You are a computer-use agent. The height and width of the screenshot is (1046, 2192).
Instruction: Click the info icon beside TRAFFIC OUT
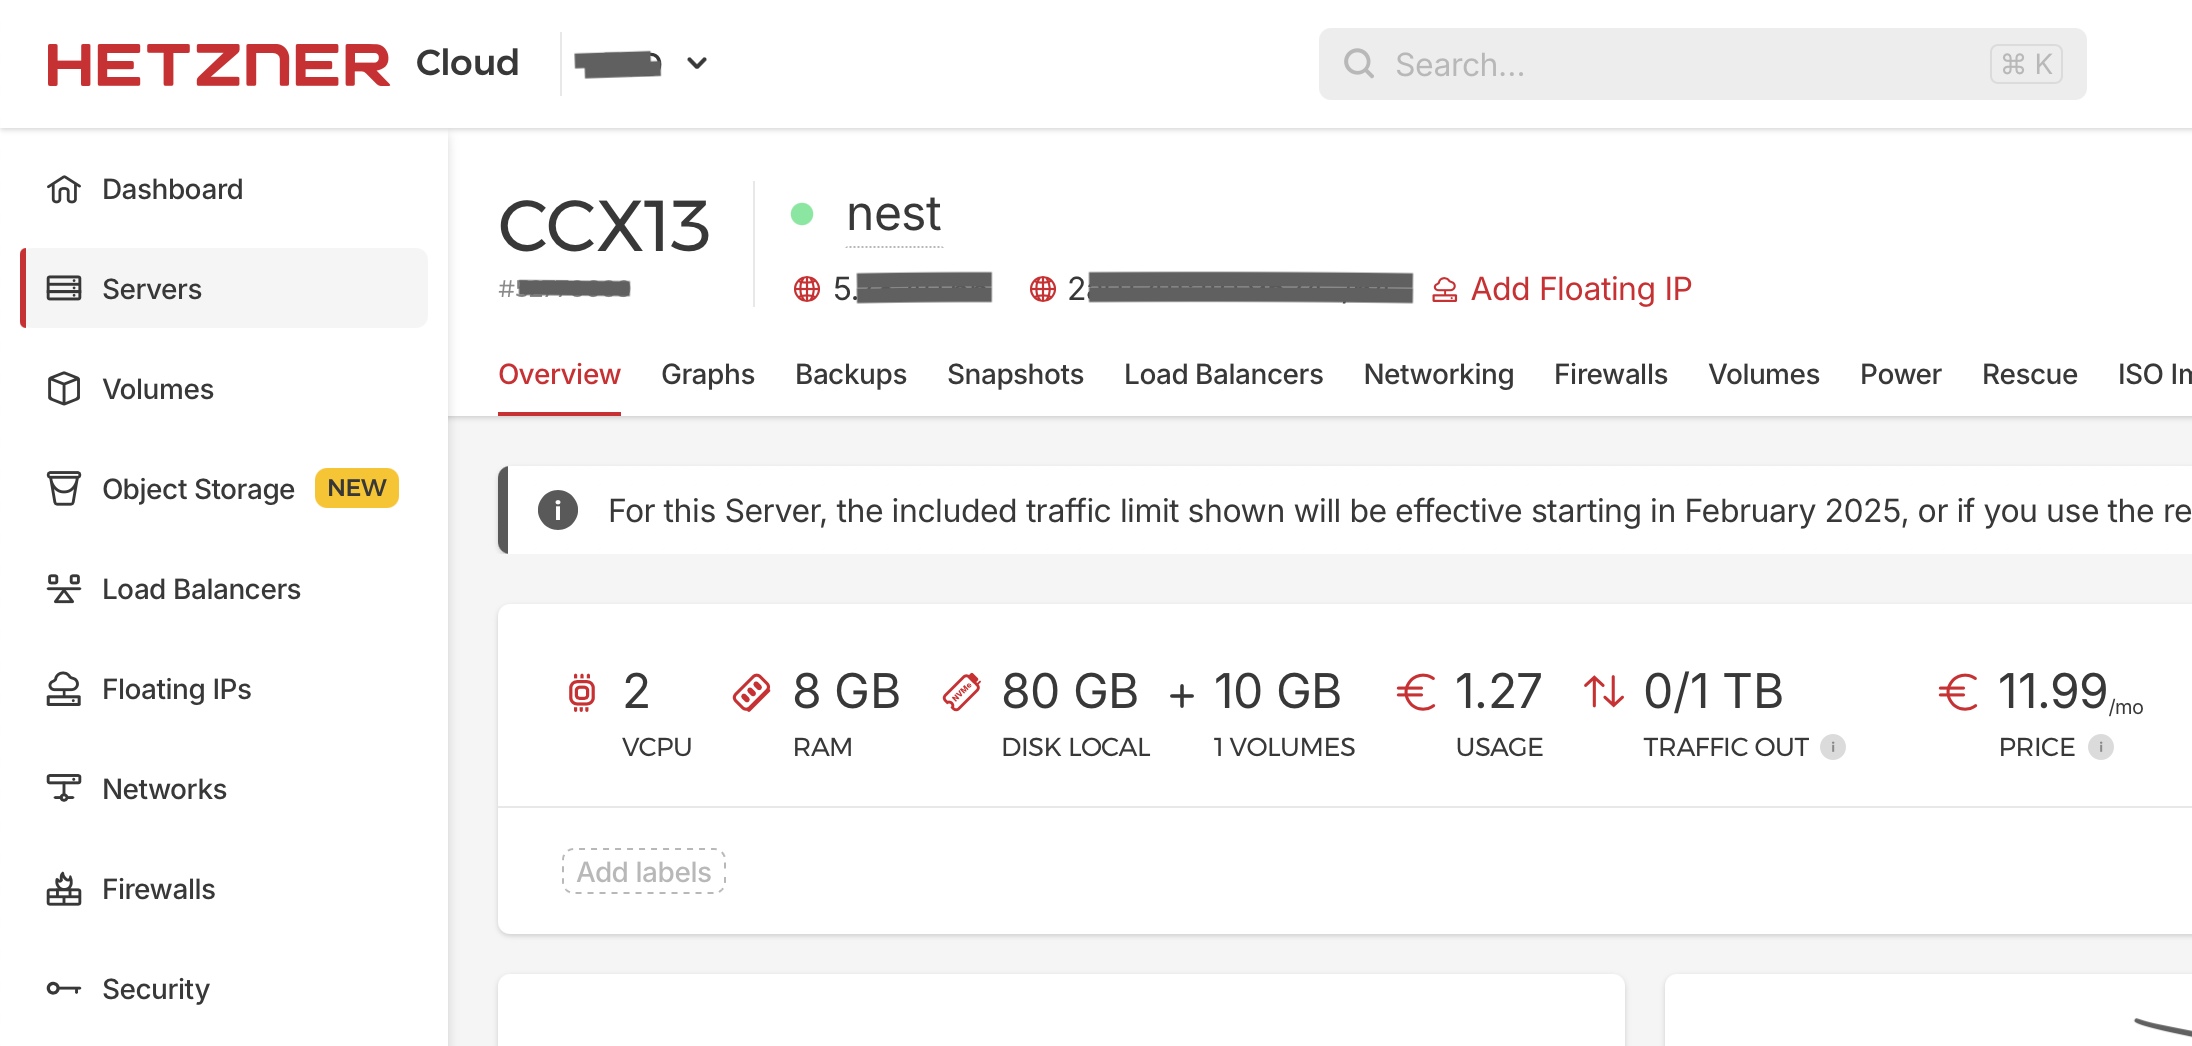(x=1832, y=747)
